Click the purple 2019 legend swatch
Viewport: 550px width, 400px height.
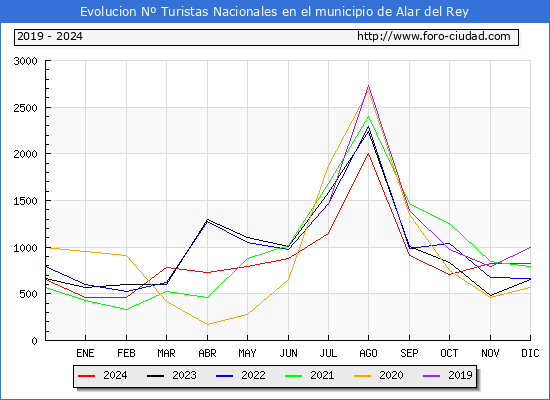click(x=431, y=376)
